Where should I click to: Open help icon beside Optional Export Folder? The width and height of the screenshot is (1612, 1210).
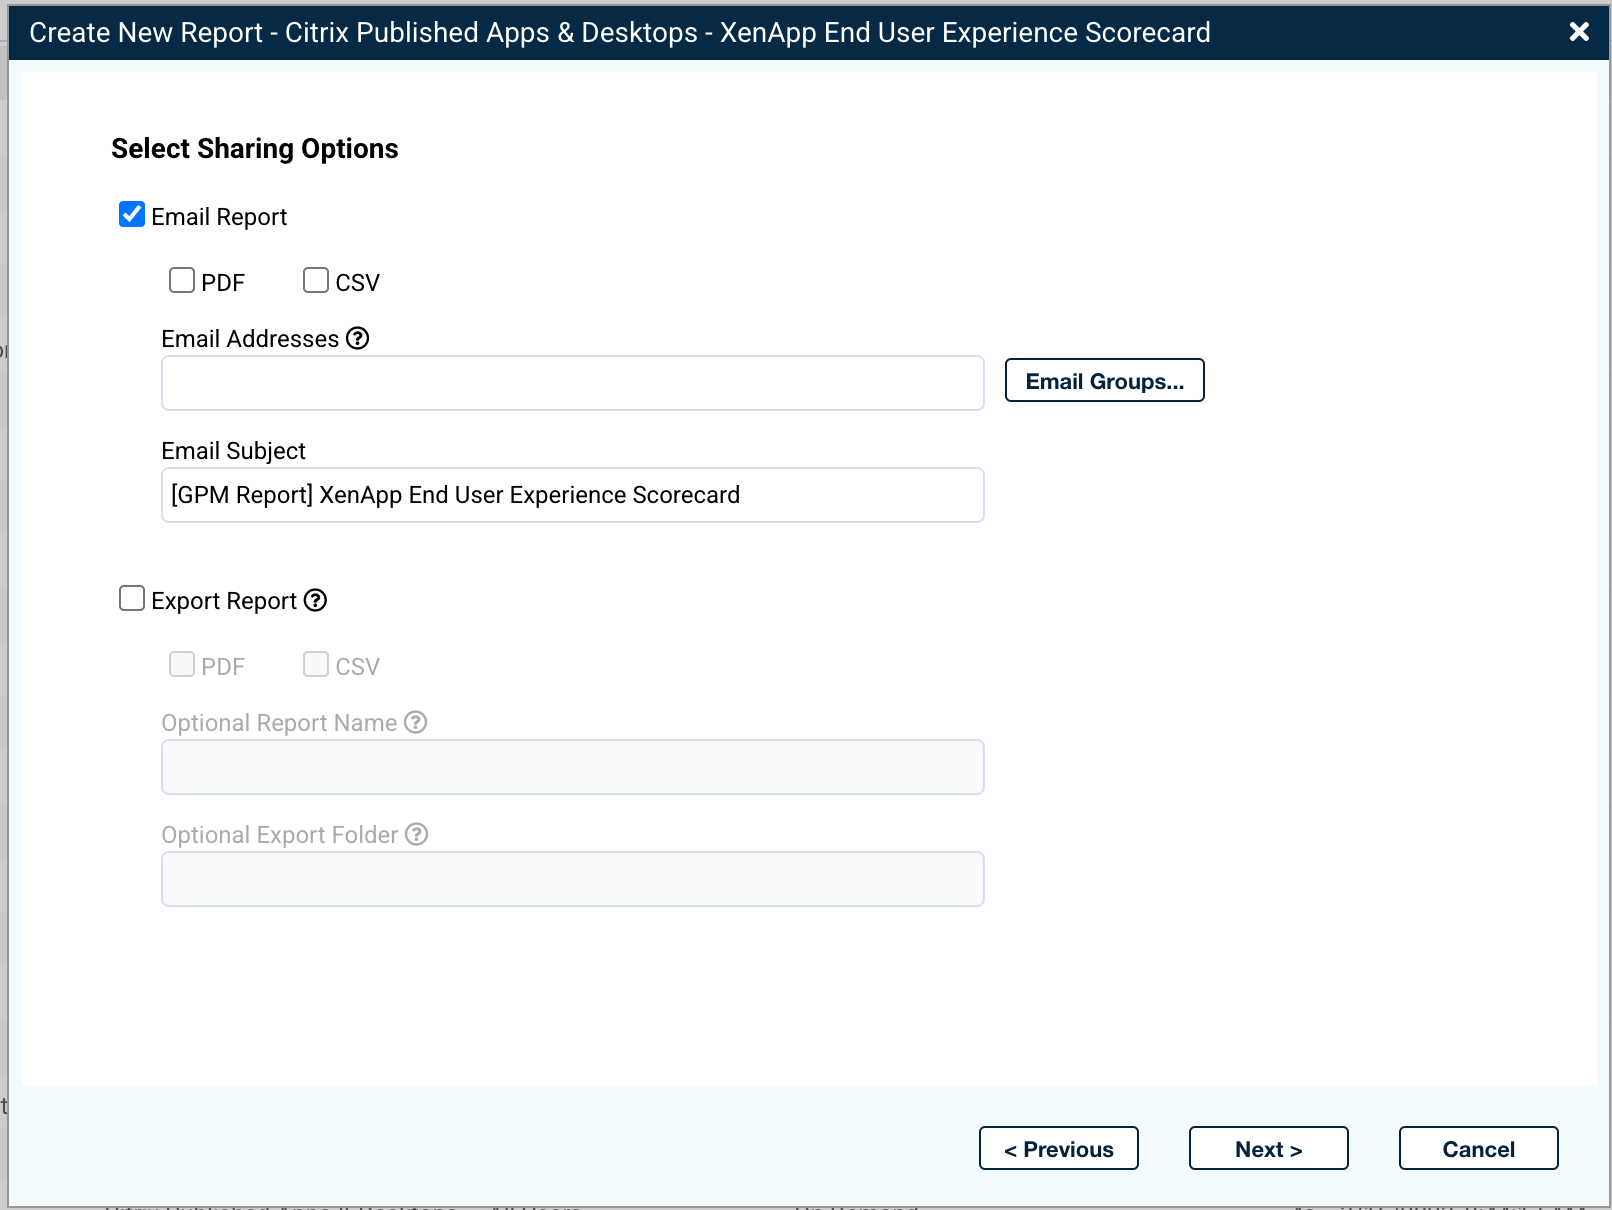pyautogui.click(x=417, y=834)
